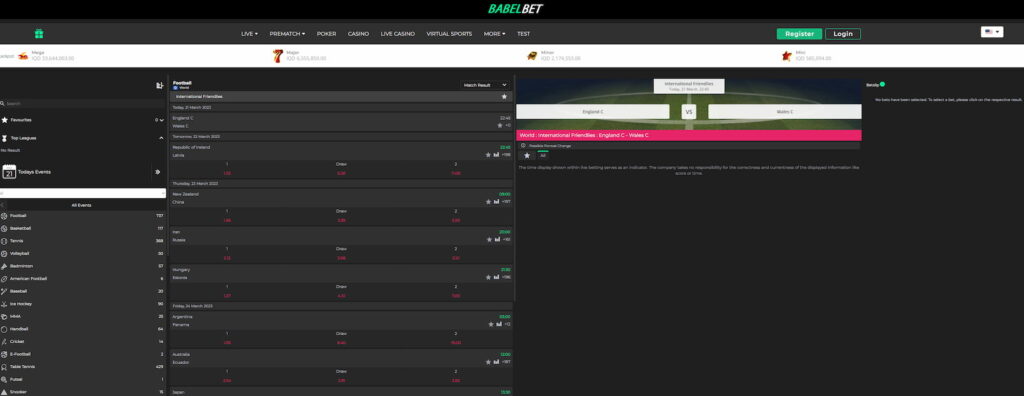The height and width of the screenshot is (396, 1024).
Task: Select Draw odds for New Zealand vs China
Action: coord(342,220)
